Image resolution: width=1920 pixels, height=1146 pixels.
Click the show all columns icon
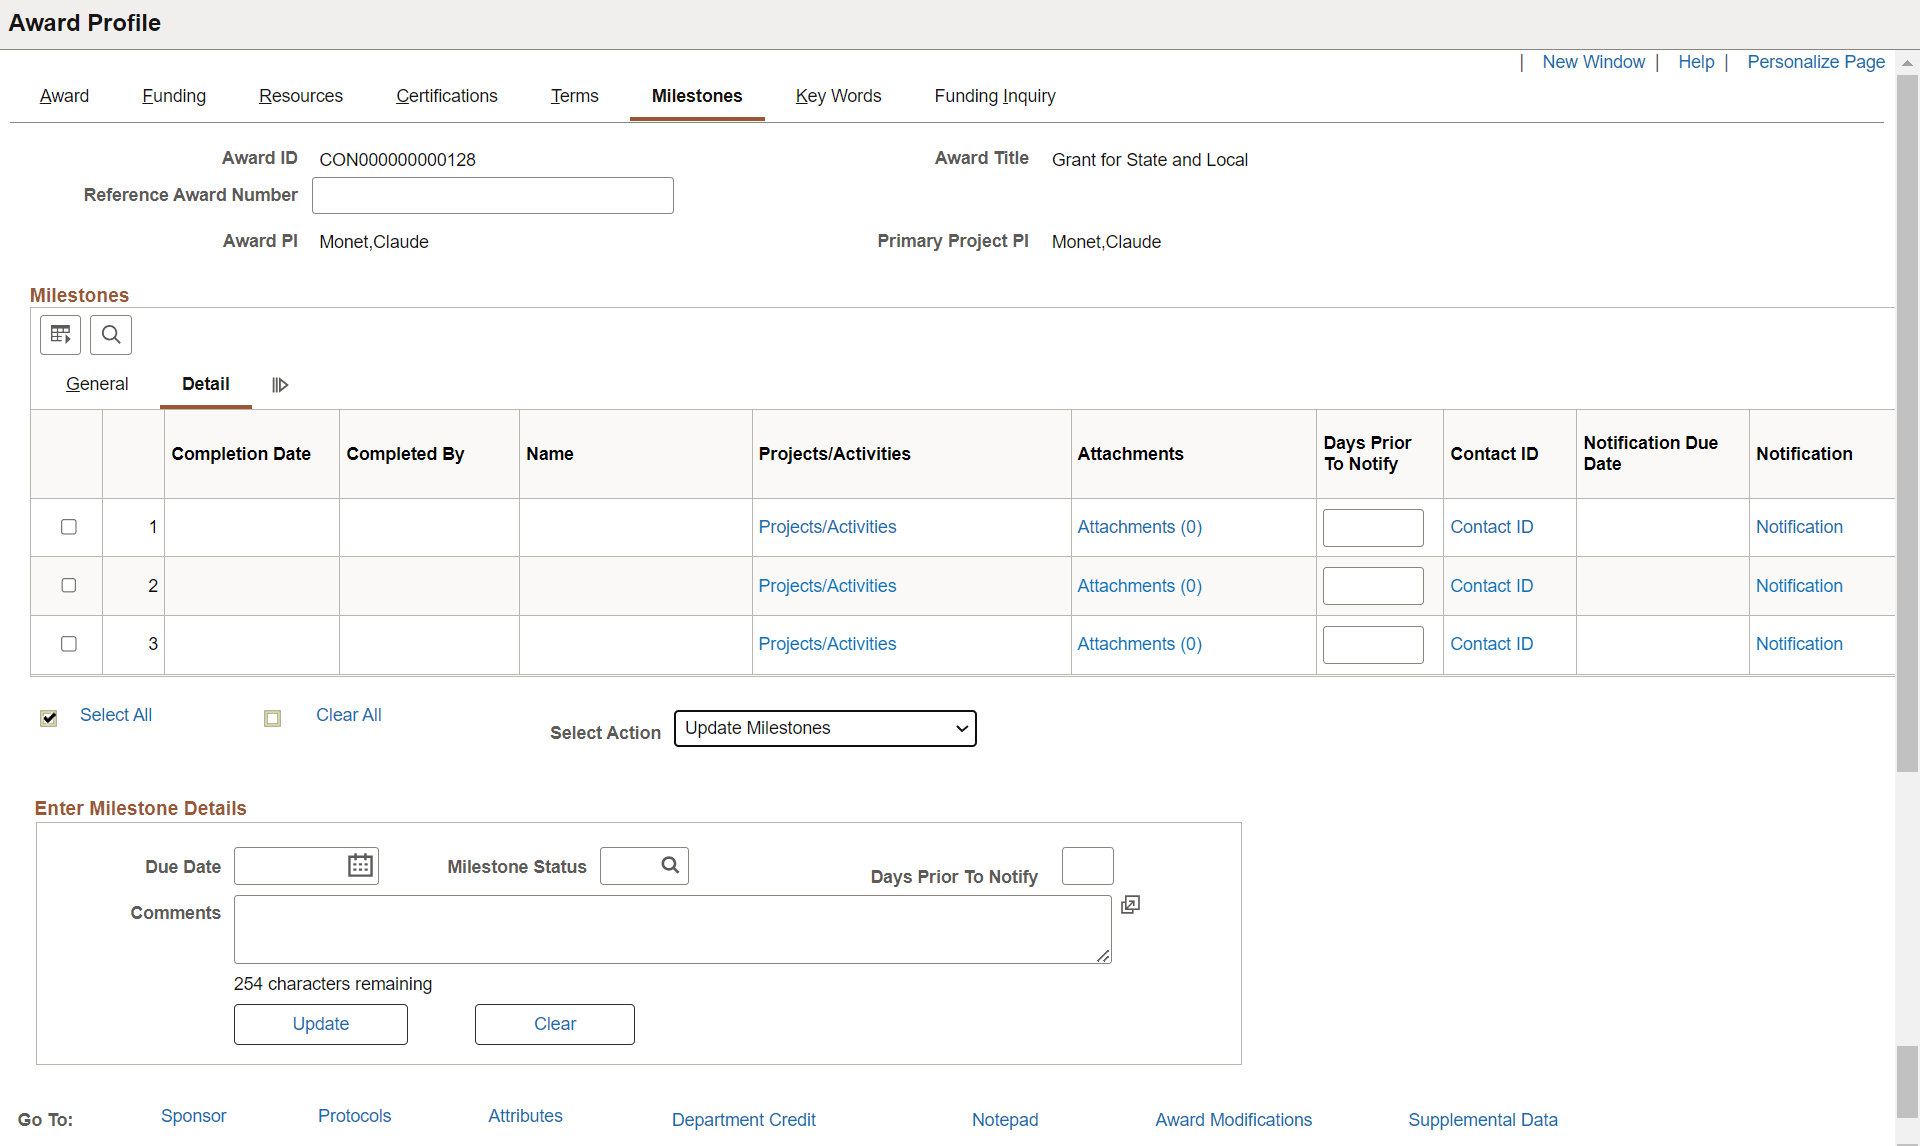point(280,385)
